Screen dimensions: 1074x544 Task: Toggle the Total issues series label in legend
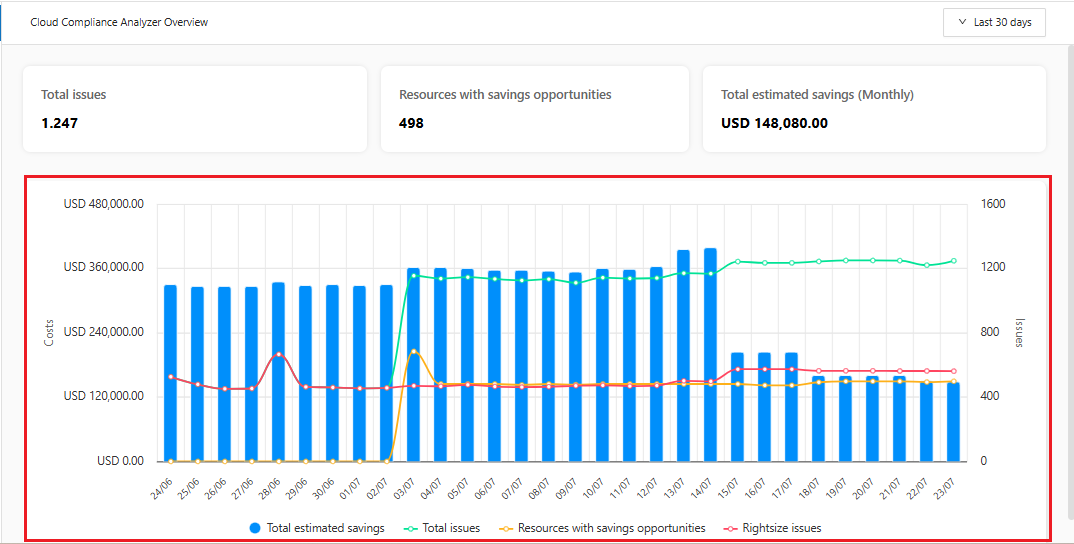(451, 528)
